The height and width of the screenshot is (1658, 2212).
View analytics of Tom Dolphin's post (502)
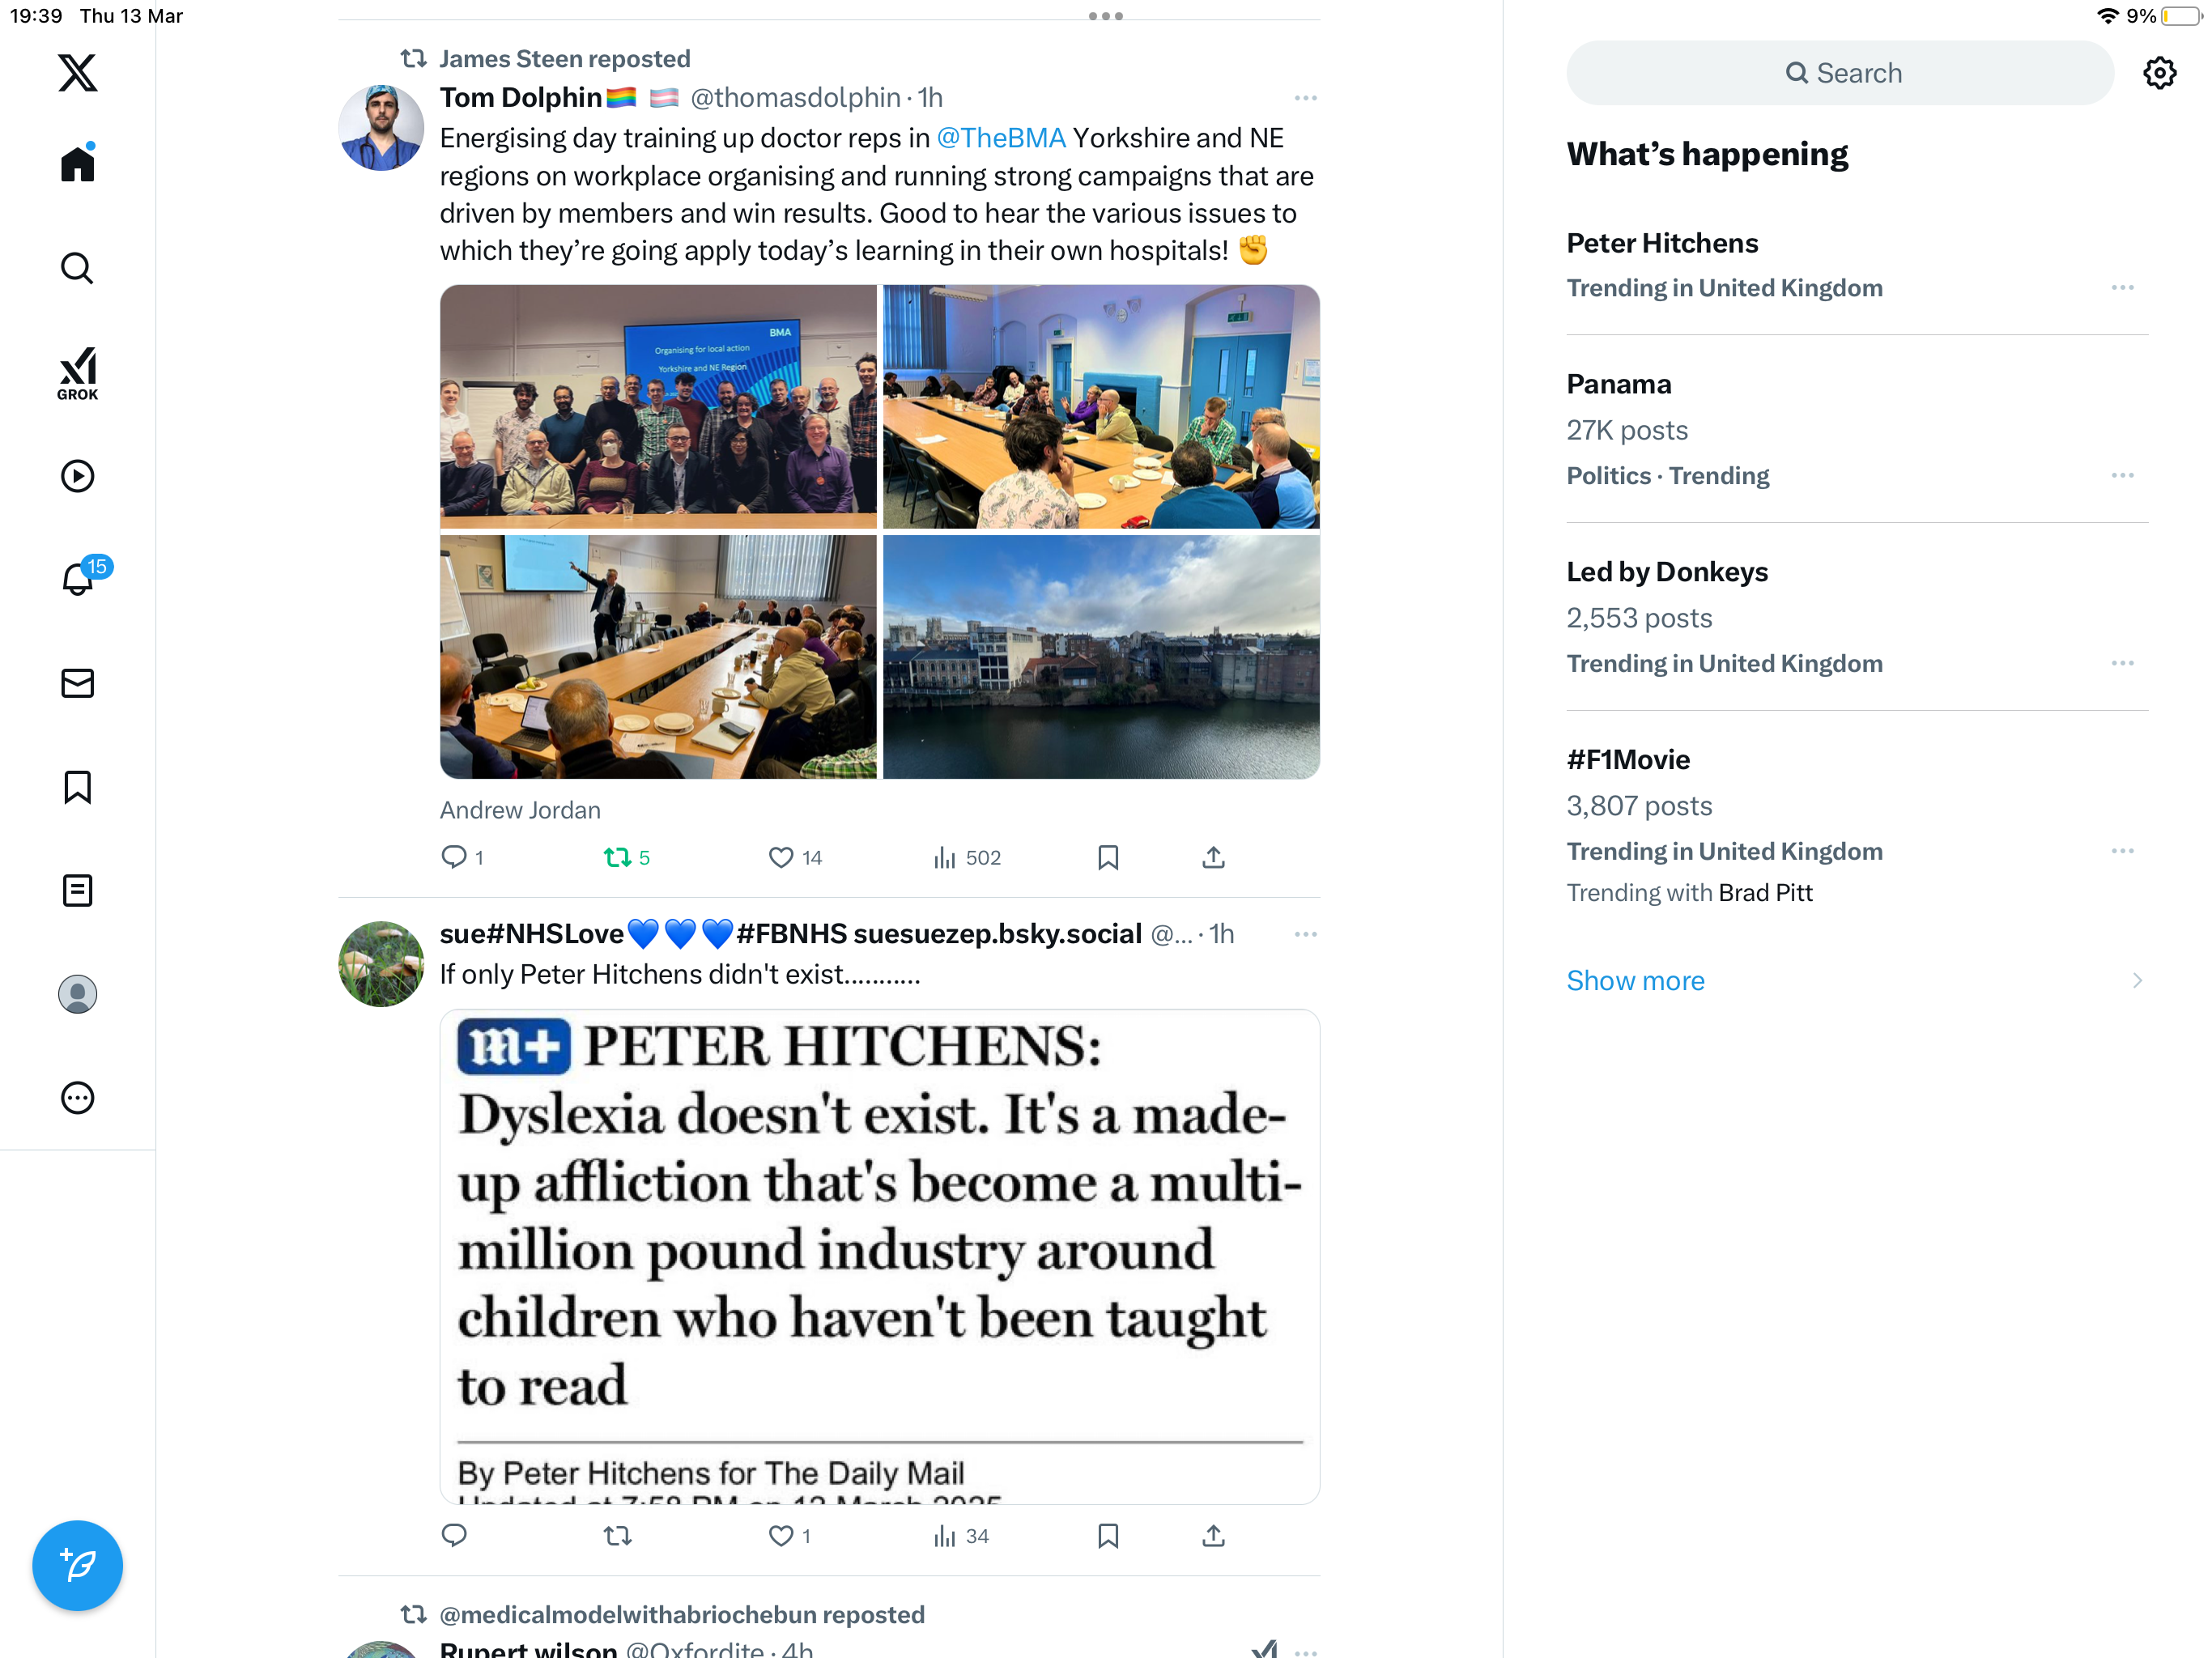point(966,857)
